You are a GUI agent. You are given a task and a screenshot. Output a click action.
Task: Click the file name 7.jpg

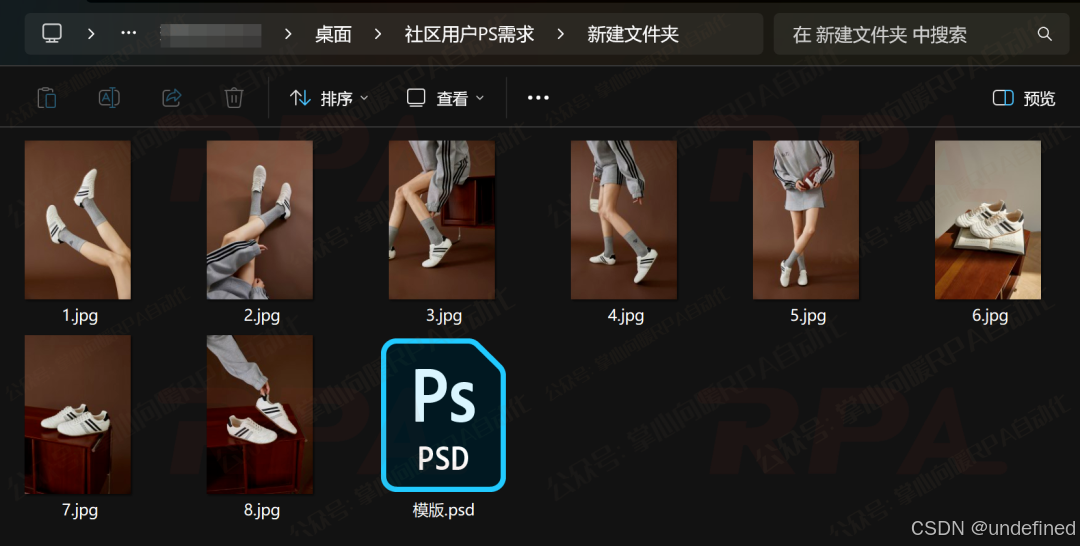(x=80, y=510)
